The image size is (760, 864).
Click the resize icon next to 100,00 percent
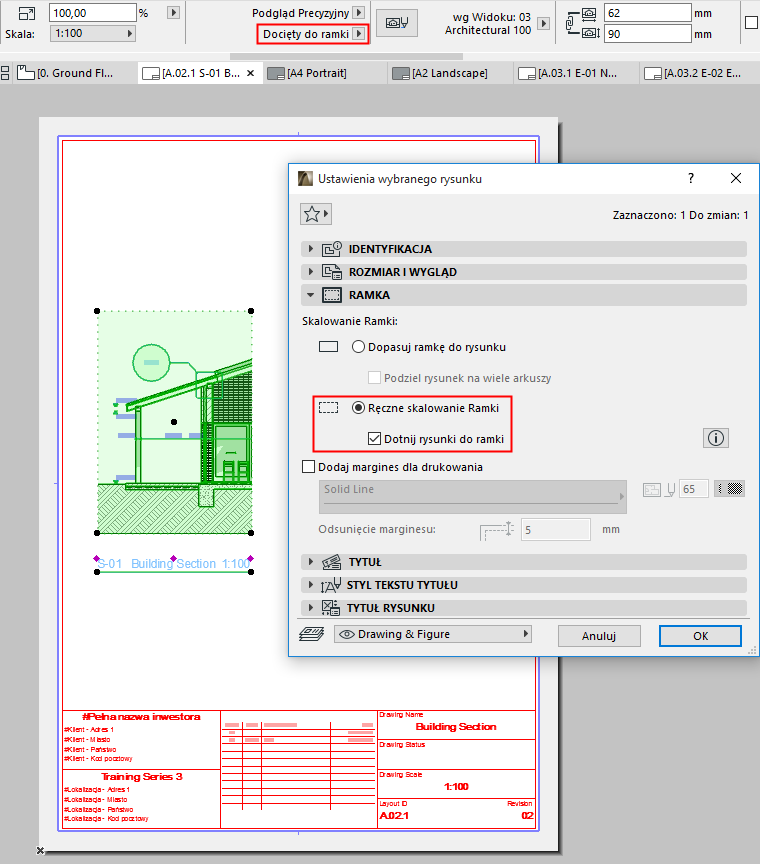point(26,13)
